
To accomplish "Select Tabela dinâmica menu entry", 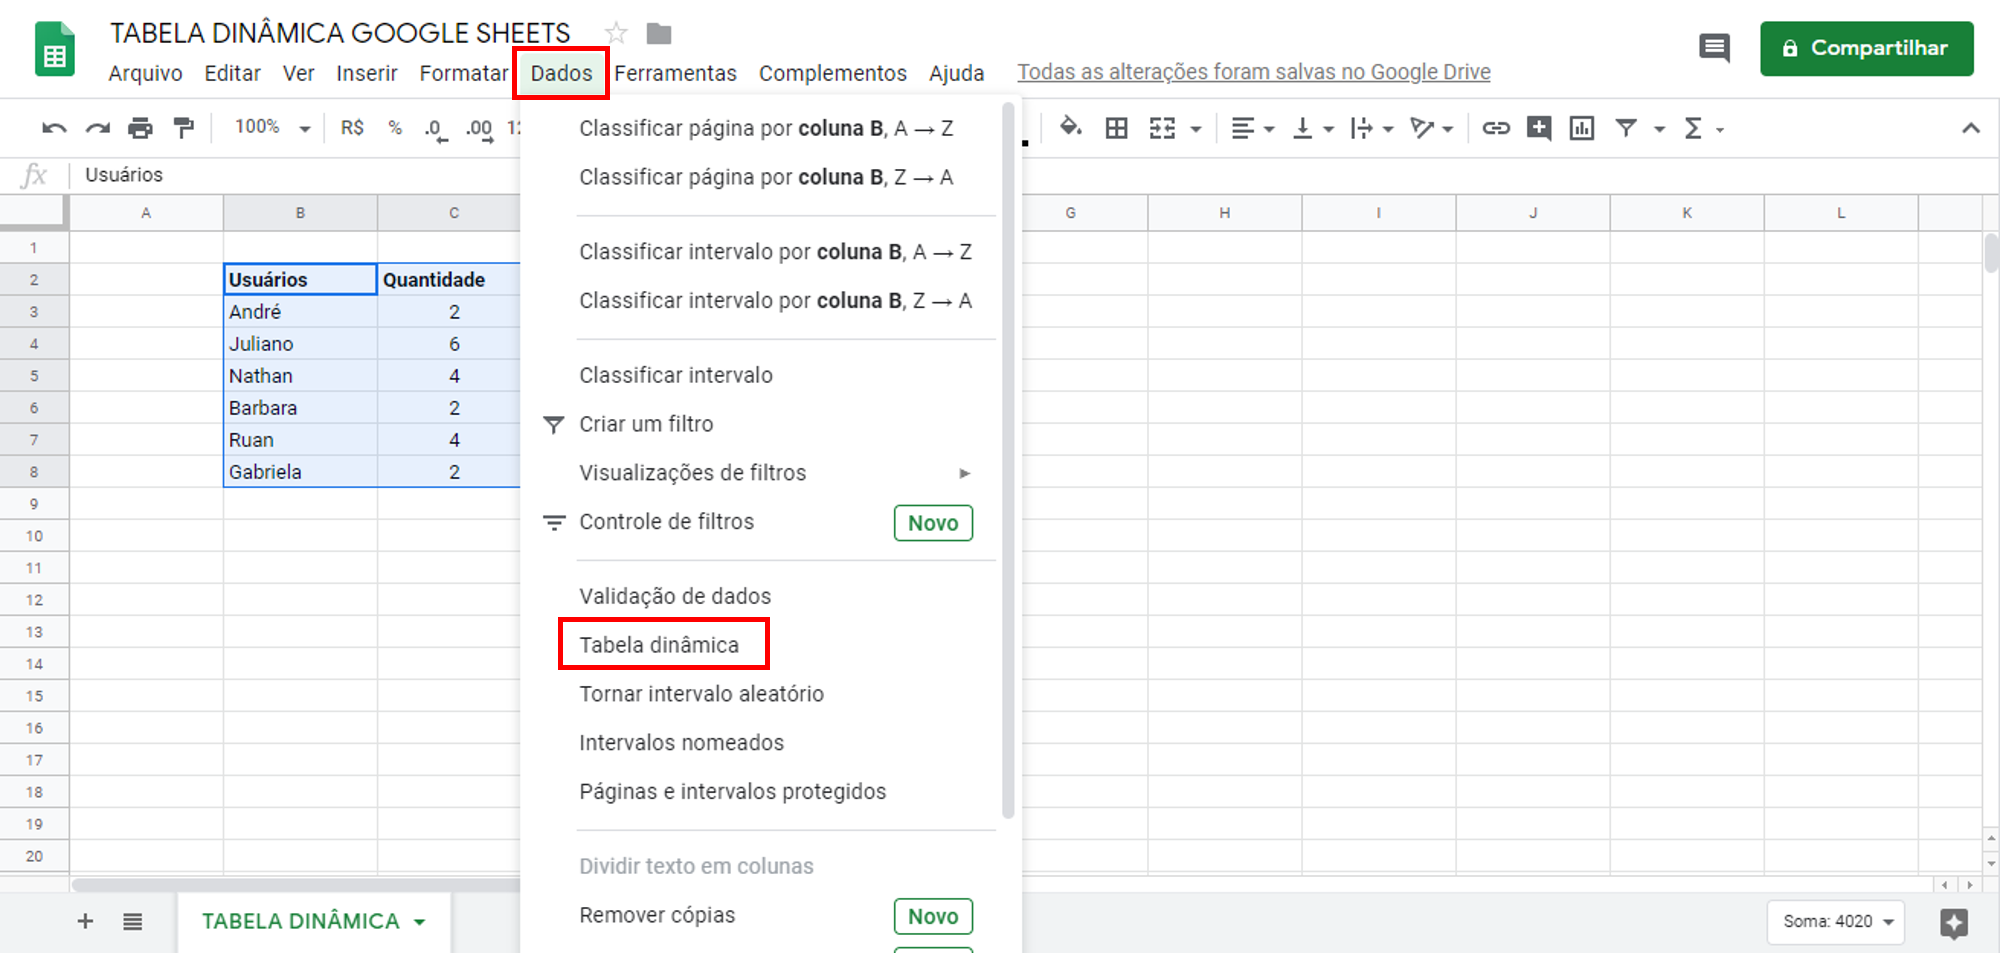I will [659, 645].
